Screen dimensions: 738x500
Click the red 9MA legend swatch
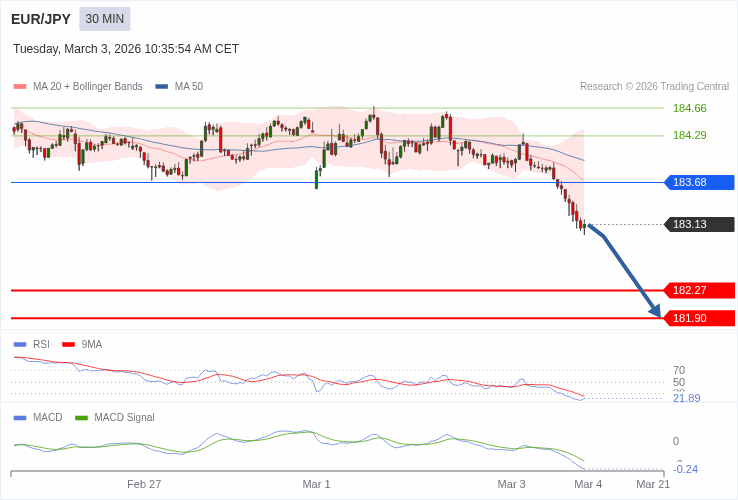69,345
